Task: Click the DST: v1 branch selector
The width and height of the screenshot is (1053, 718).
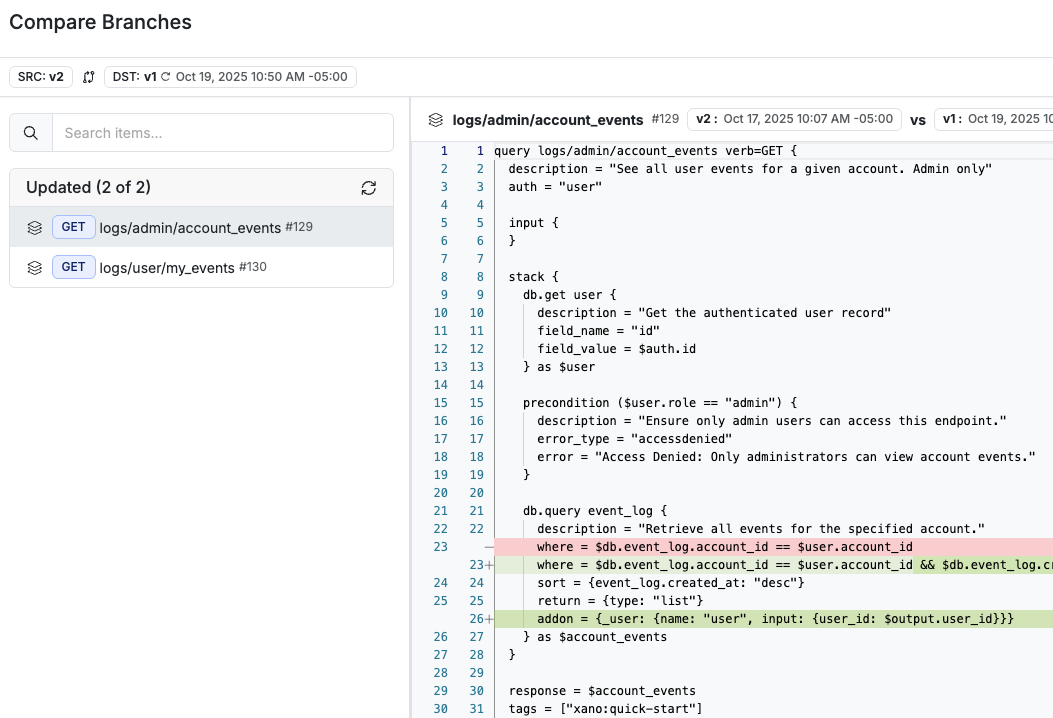Action: [230, 77]
